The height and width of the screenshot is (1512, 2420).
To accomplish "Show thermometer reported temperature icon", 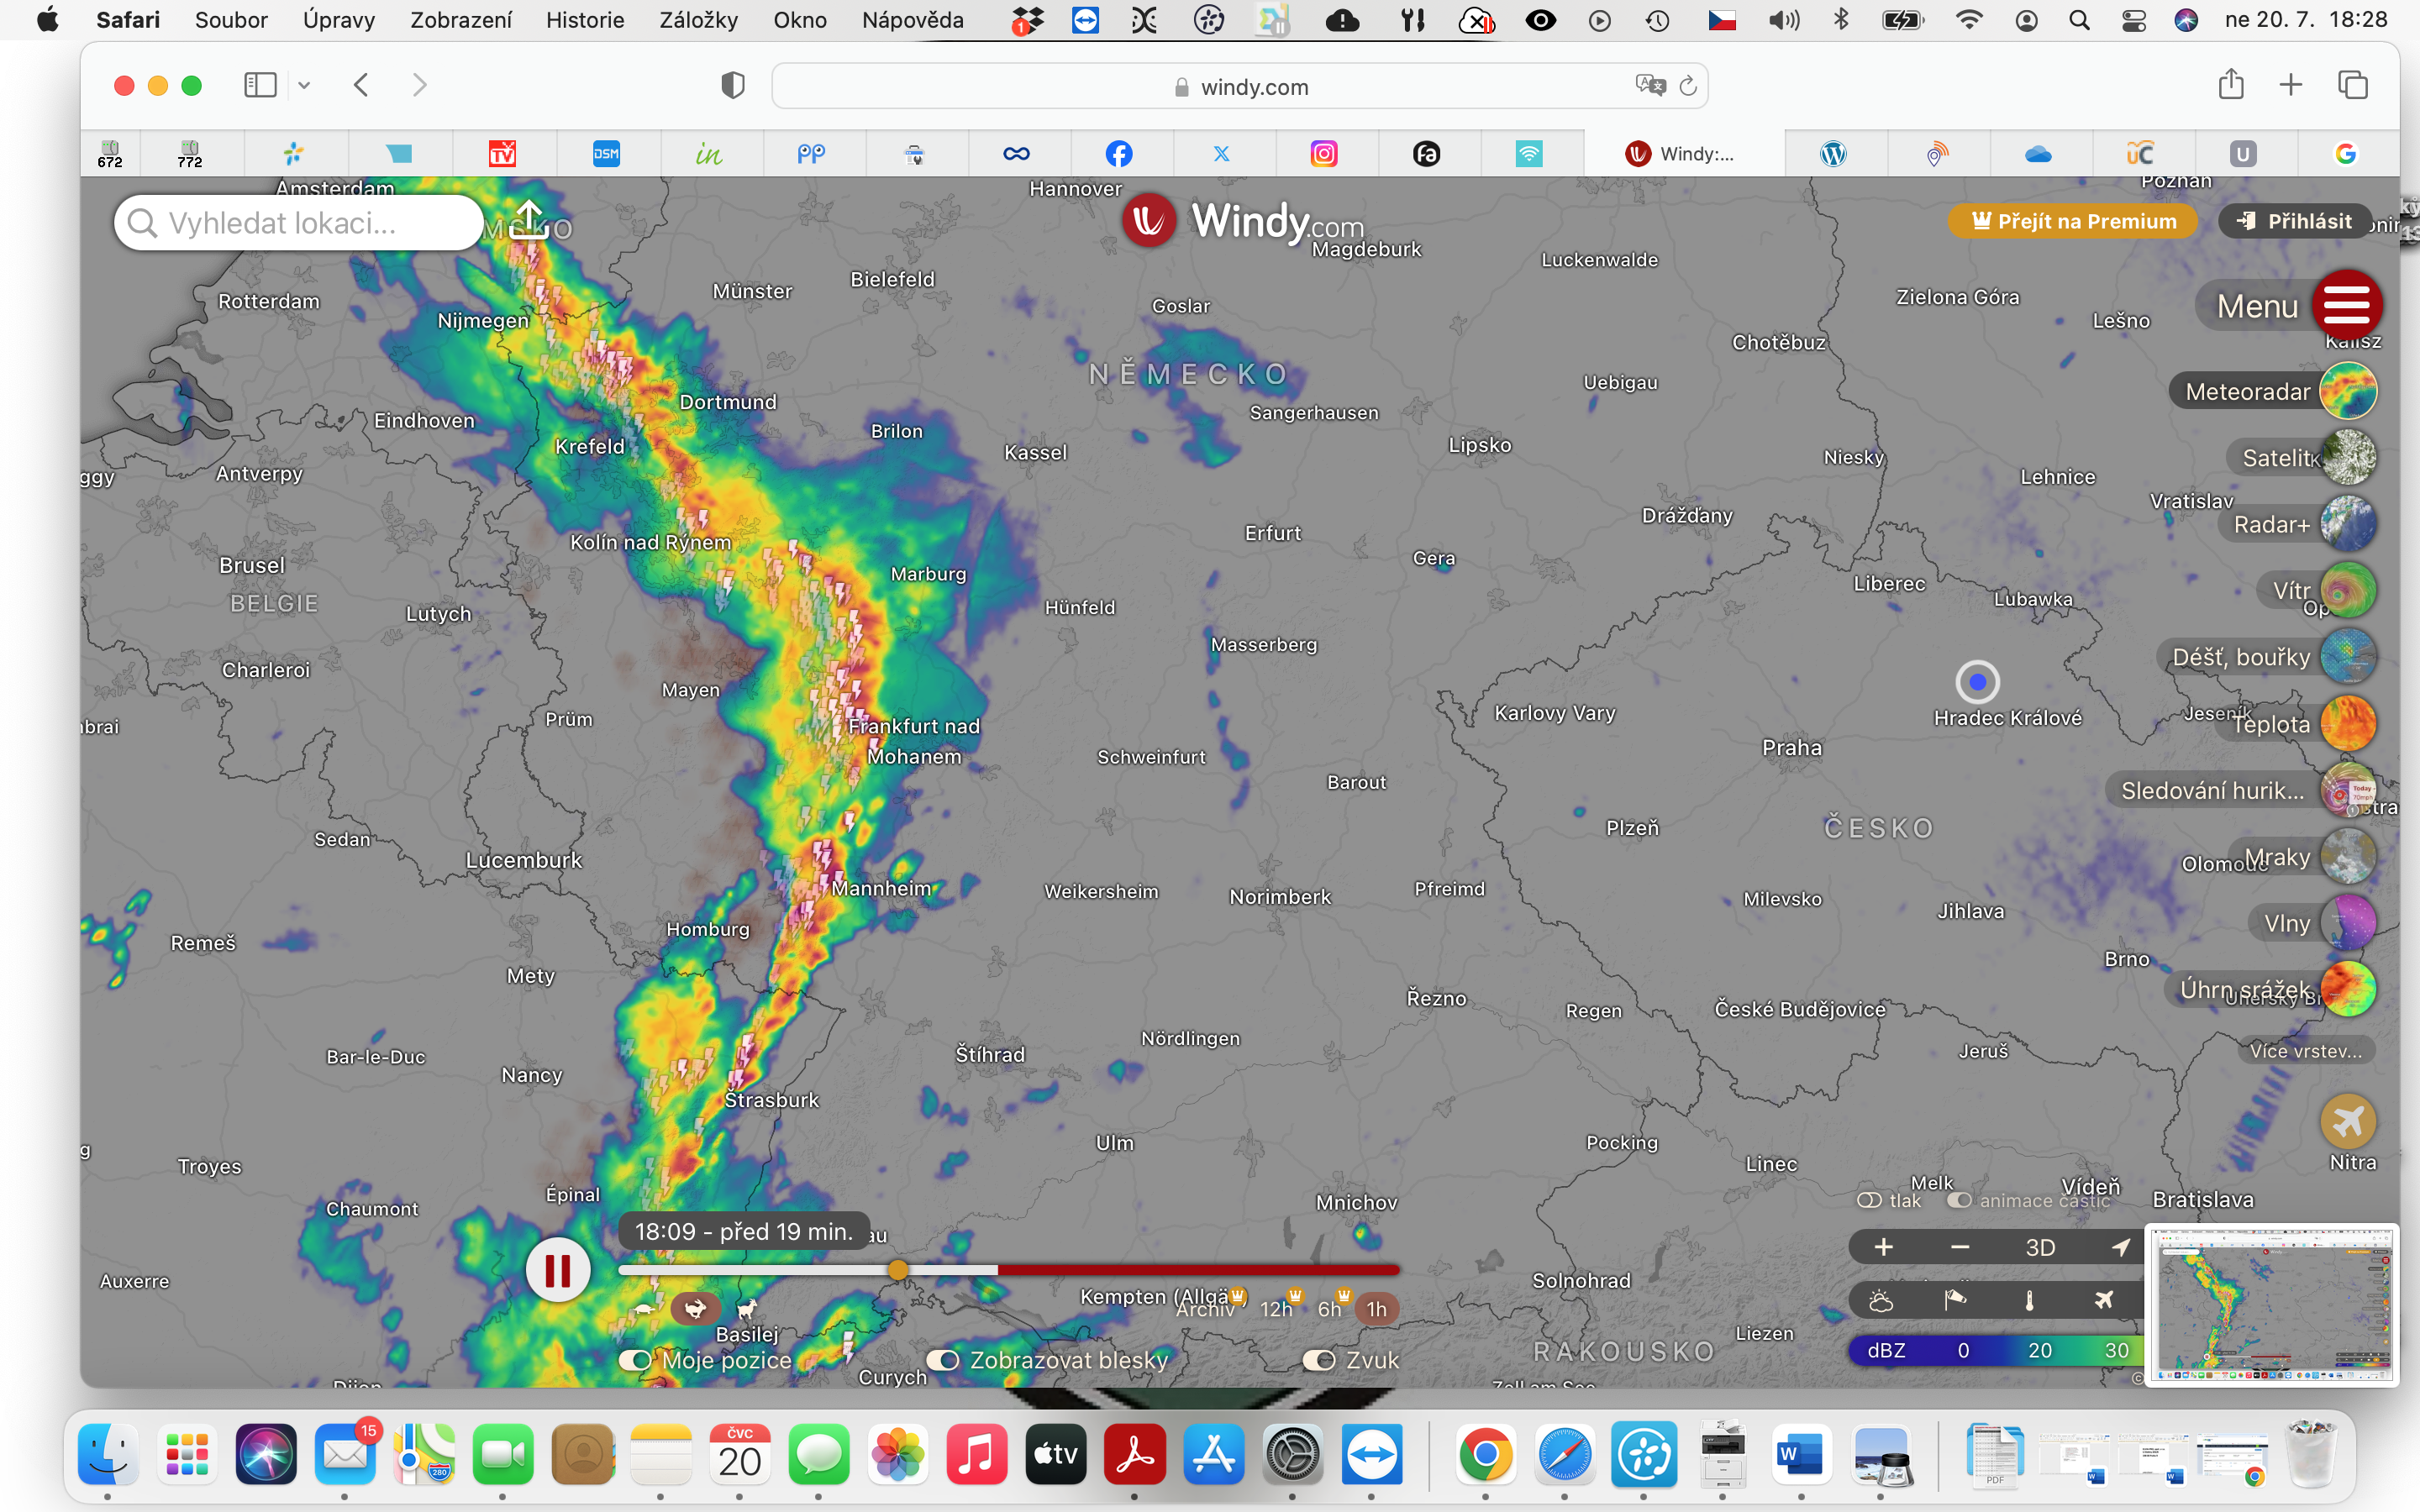I will click(2029, 1300).
